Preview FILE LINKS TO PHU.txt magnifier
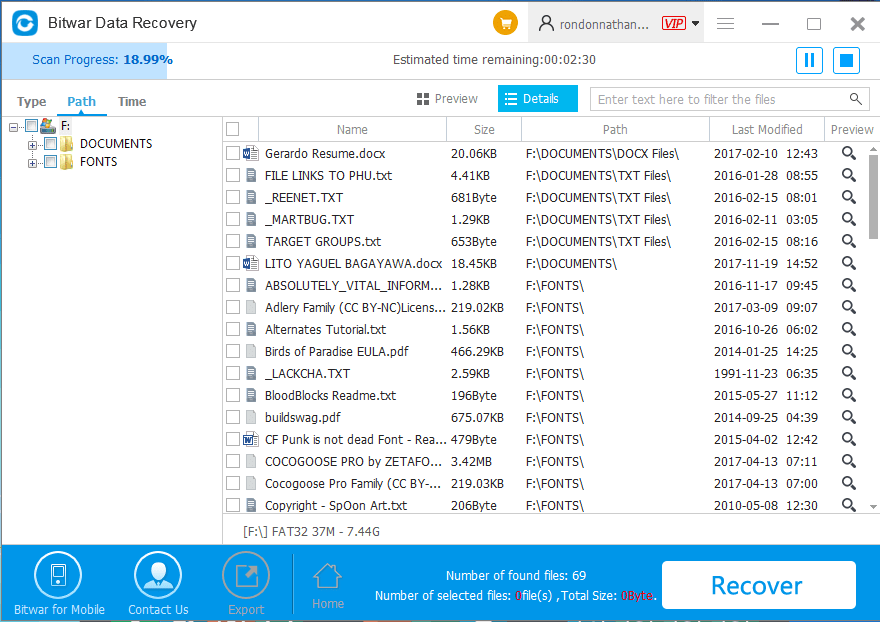Viewport: 880px width, 622px height. 849,175
